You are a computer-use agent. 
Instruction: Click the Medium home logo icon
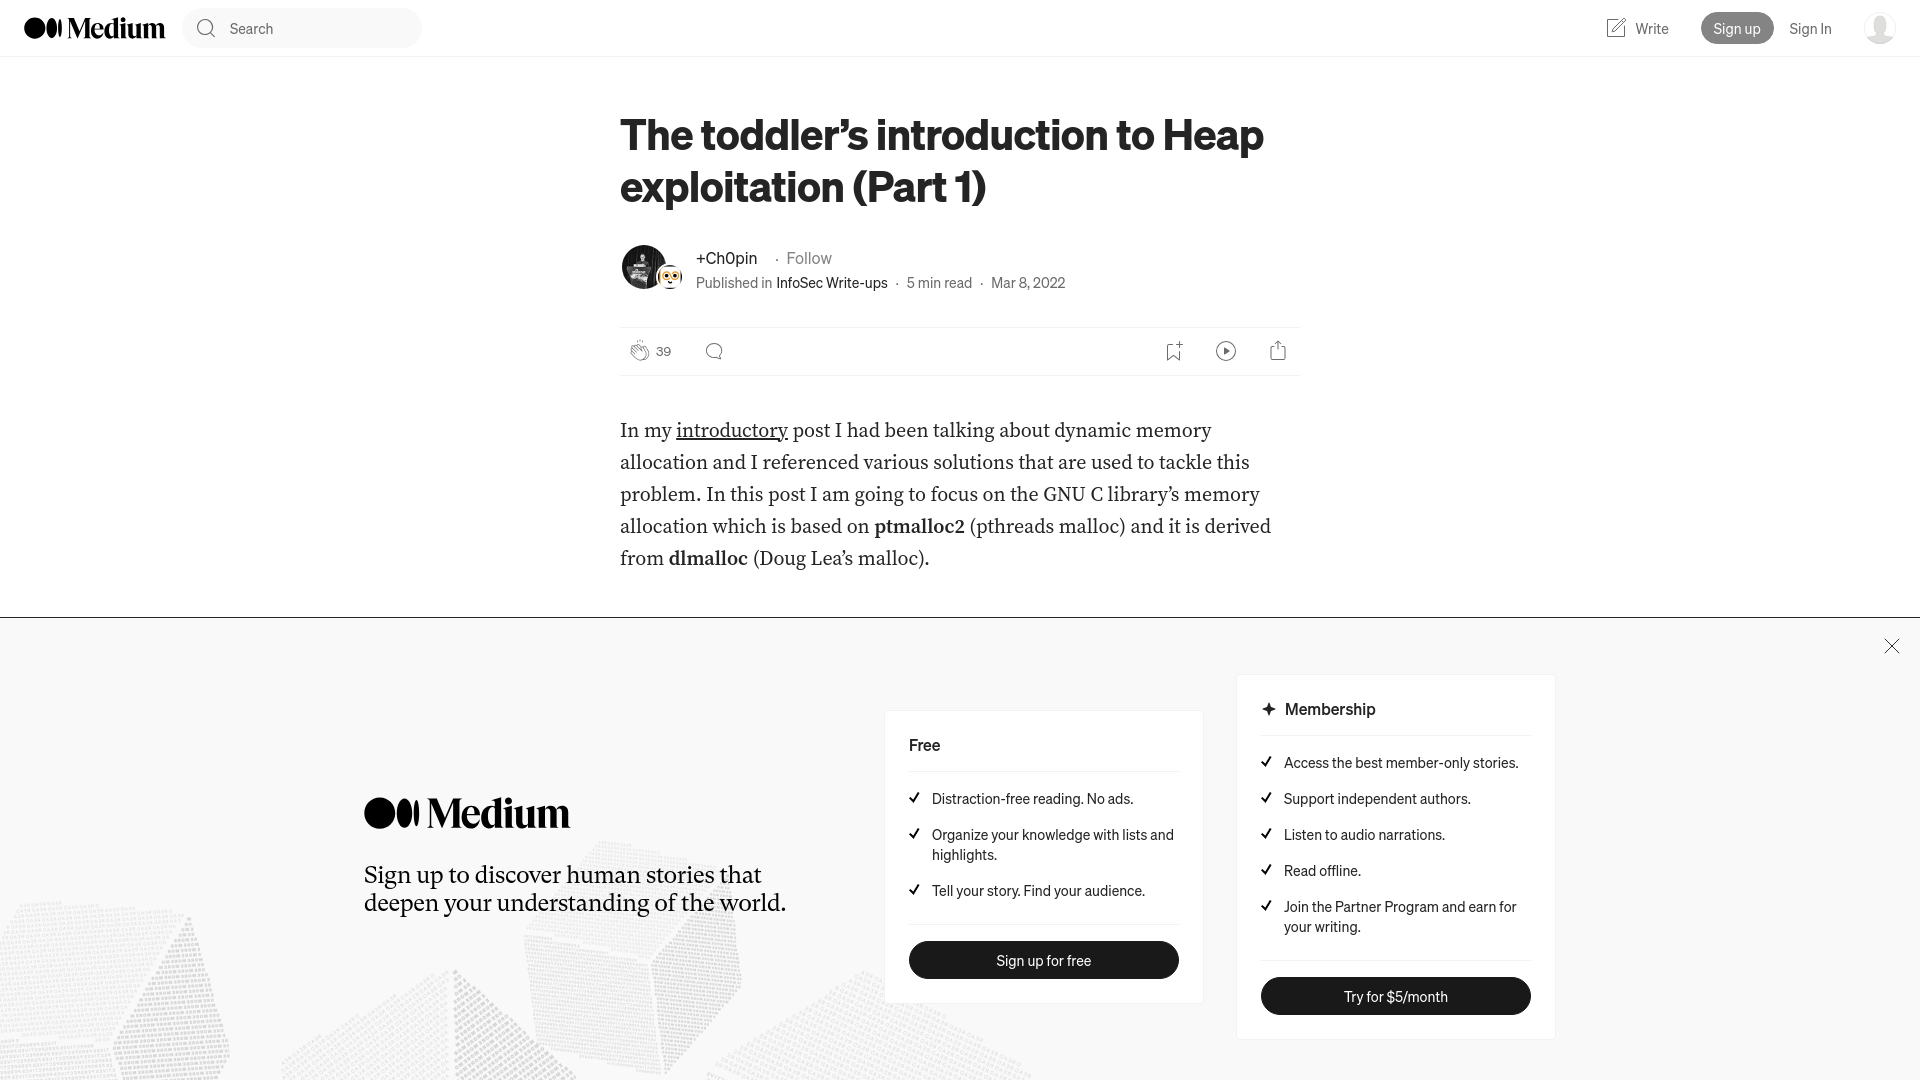pos(94,28)
